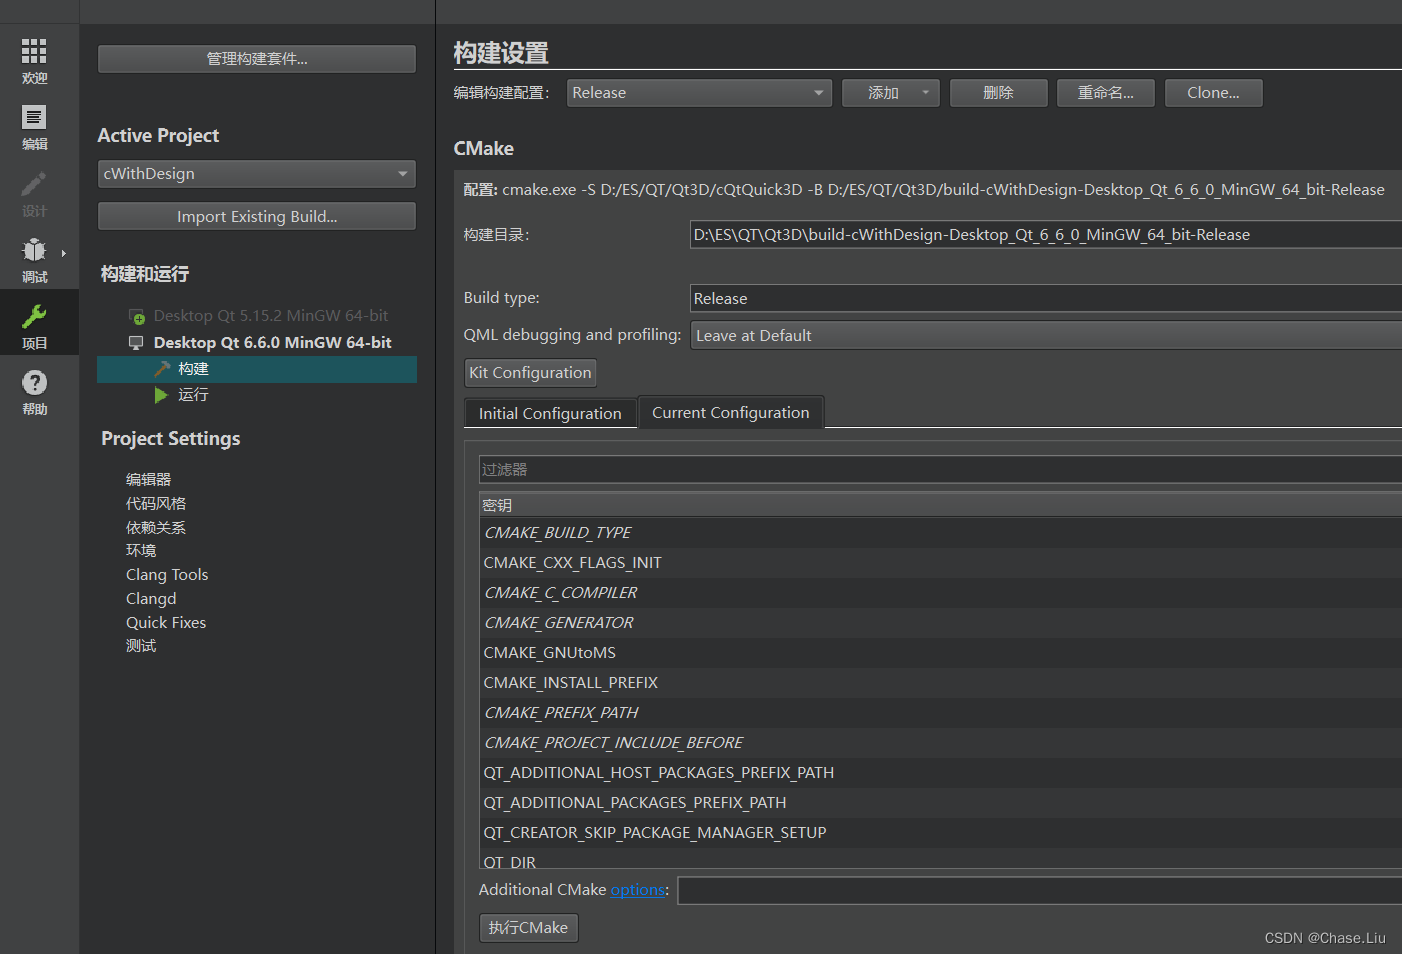Open the CMake options link
The image size is (1402, 954).
(637, 889)
